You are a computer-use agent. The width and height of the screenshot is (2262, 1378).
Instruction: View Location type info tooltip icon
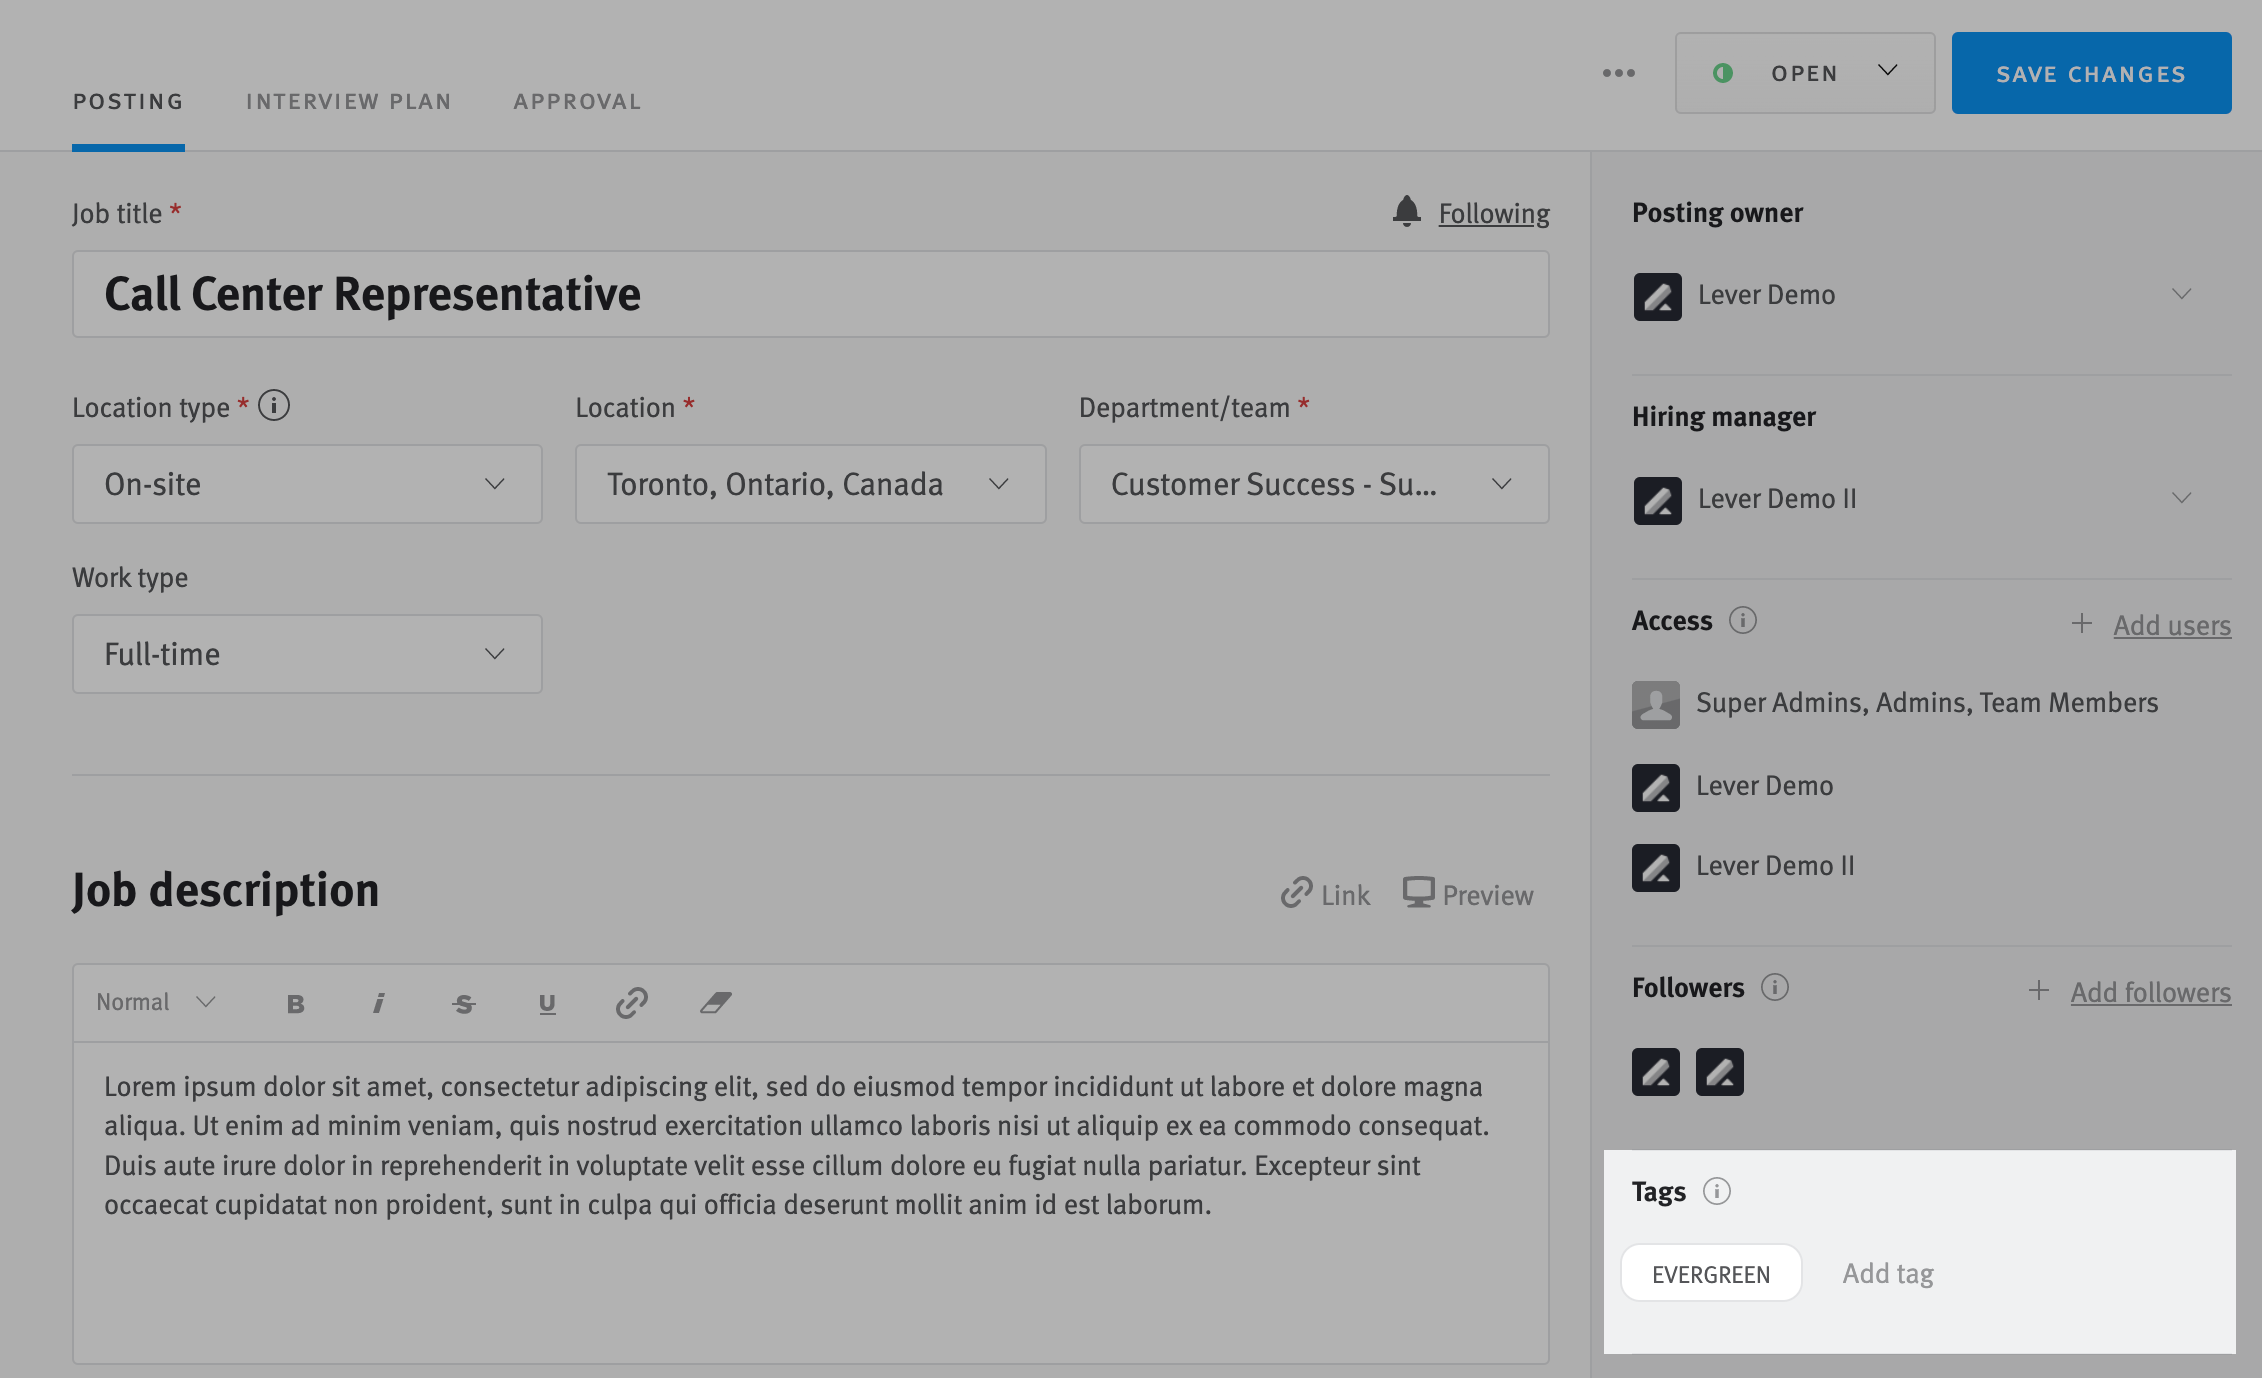[274, 406]
